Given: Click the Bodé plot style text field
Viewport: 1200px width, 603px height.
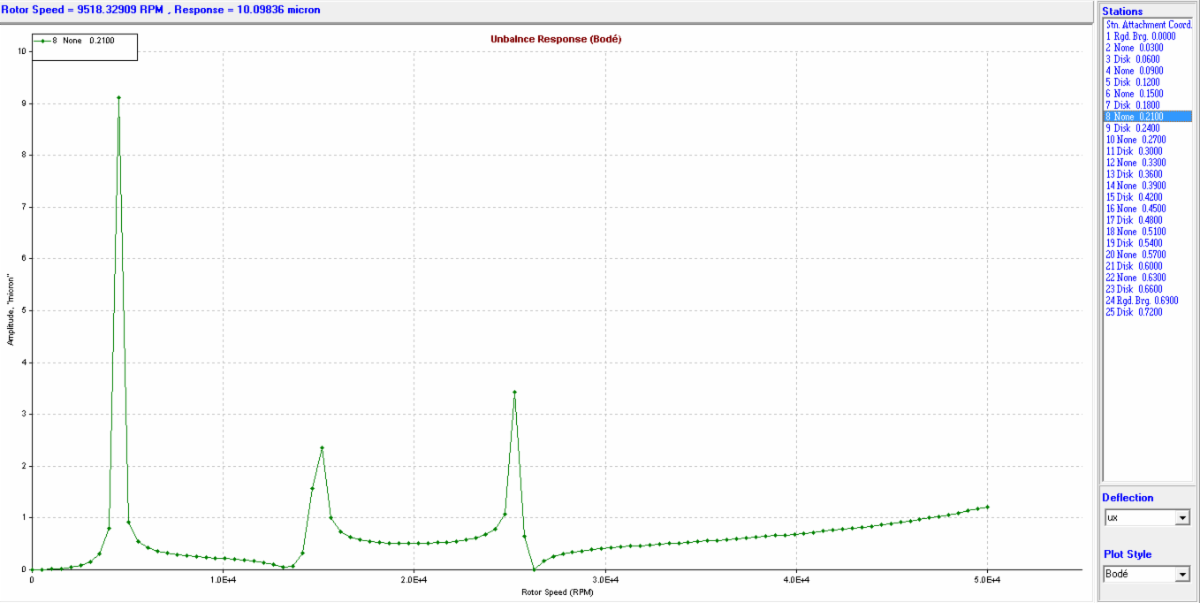Looking at the screenshot, I should (1138, 574).
